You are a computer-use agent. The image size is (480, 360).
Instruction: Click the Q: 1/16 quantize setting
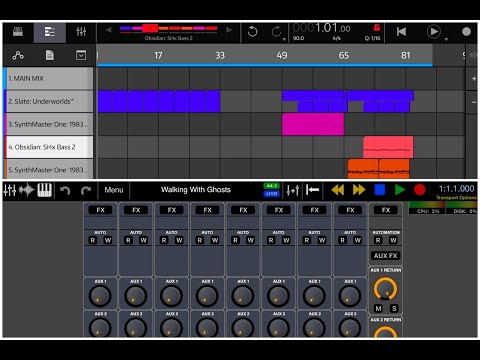pyautogui.click(x=372, y=38)
